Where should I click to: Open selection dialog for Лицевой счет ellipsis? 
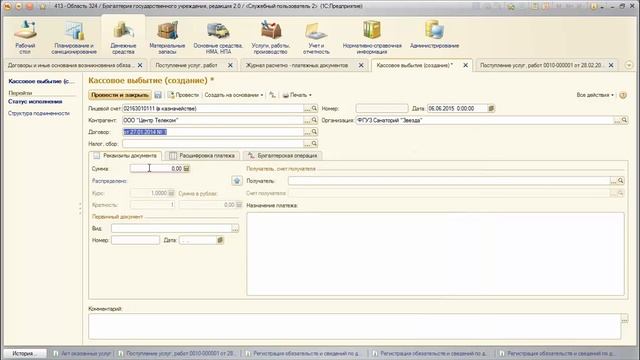pyautogui.click(x=307, y=109)
